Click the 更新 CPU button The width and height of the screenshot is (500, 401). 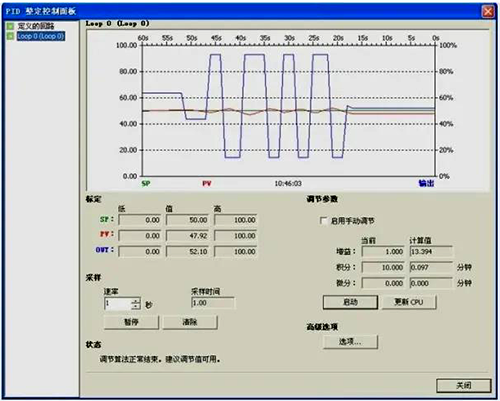[409, 302]
